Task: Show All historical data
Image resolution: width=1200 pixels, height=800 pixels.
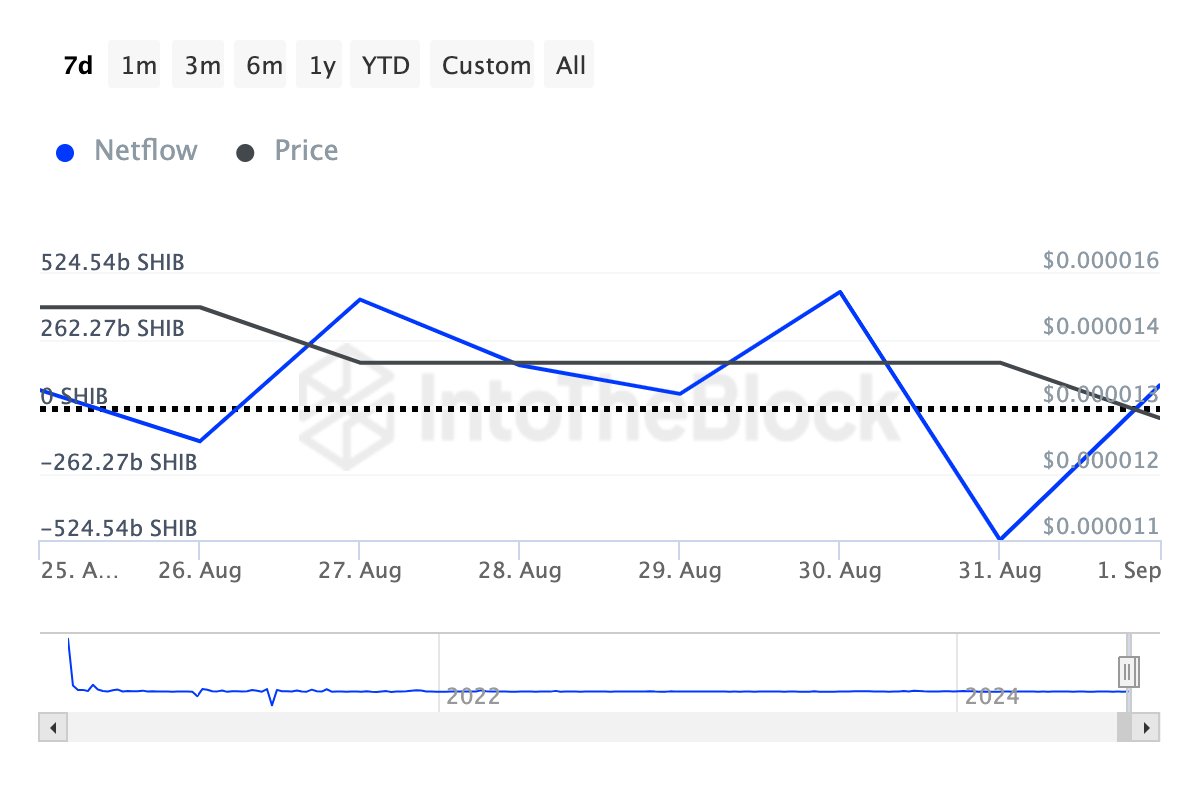Action: 571,66
